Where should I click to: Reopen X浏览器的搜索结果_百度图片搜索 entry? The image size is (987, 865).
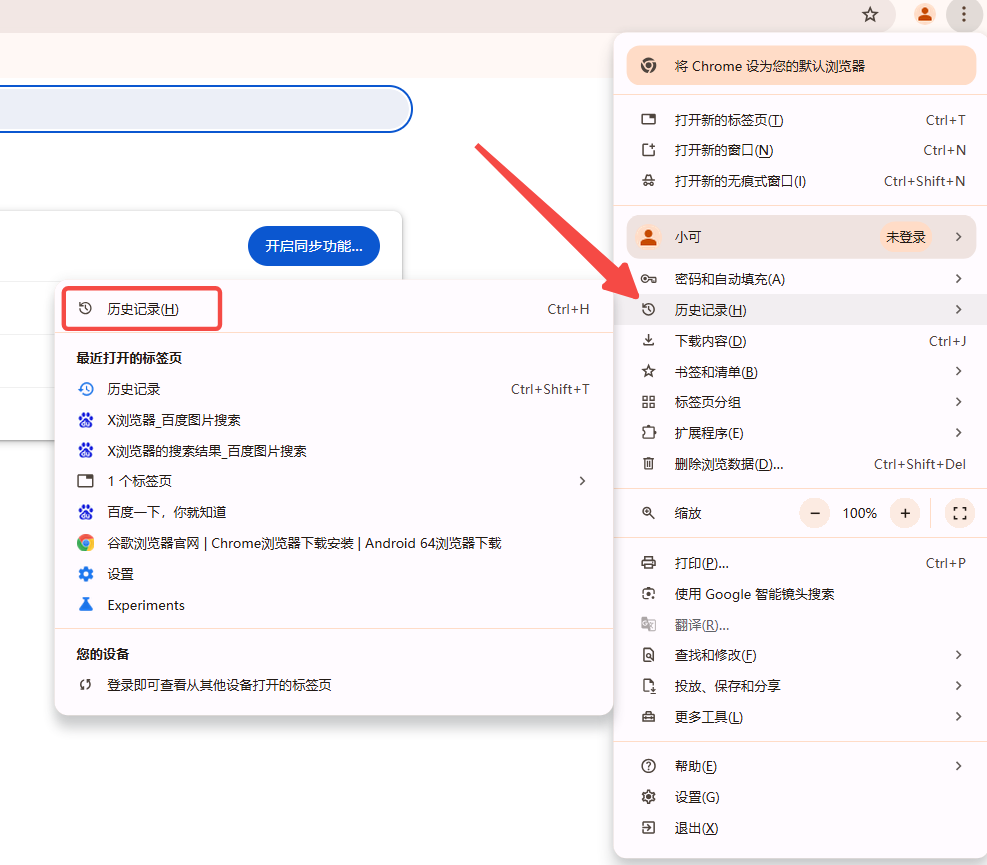click(334, 451)
